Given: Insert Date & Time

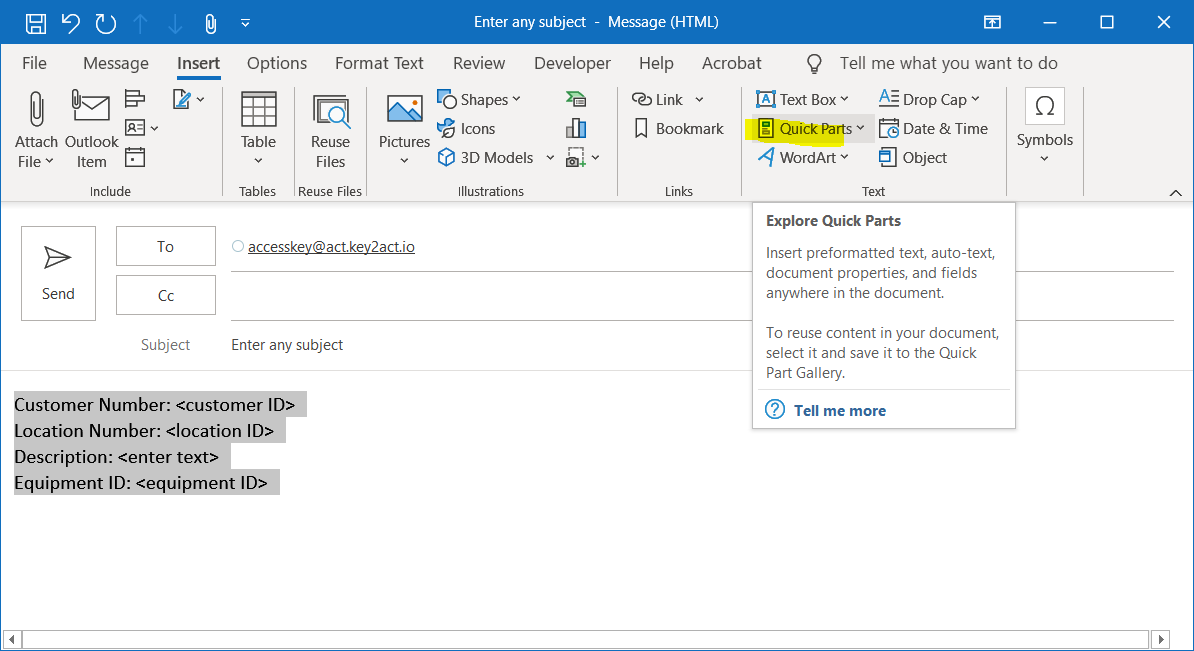Looking at the screenshot, I should [933, 129].
